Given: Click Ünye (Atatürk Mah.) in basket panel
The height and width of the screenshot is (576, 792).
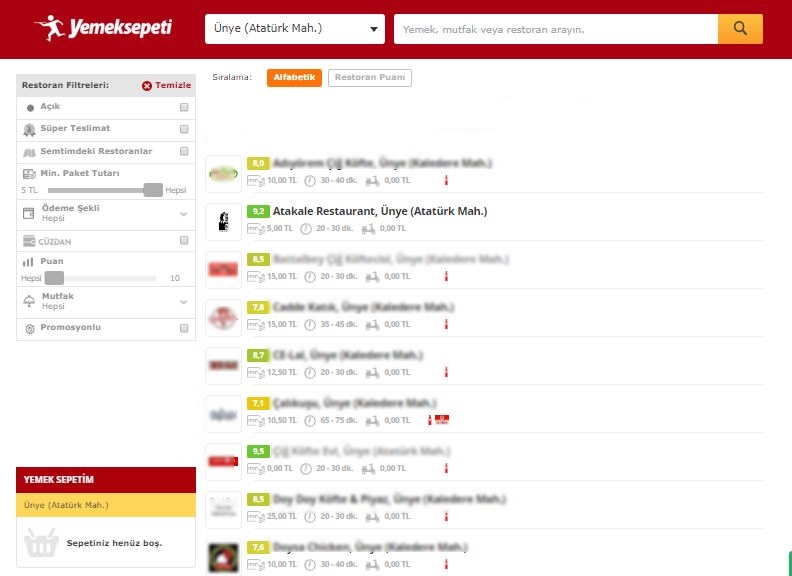Looking at the screenshot, I should (66, 505).
